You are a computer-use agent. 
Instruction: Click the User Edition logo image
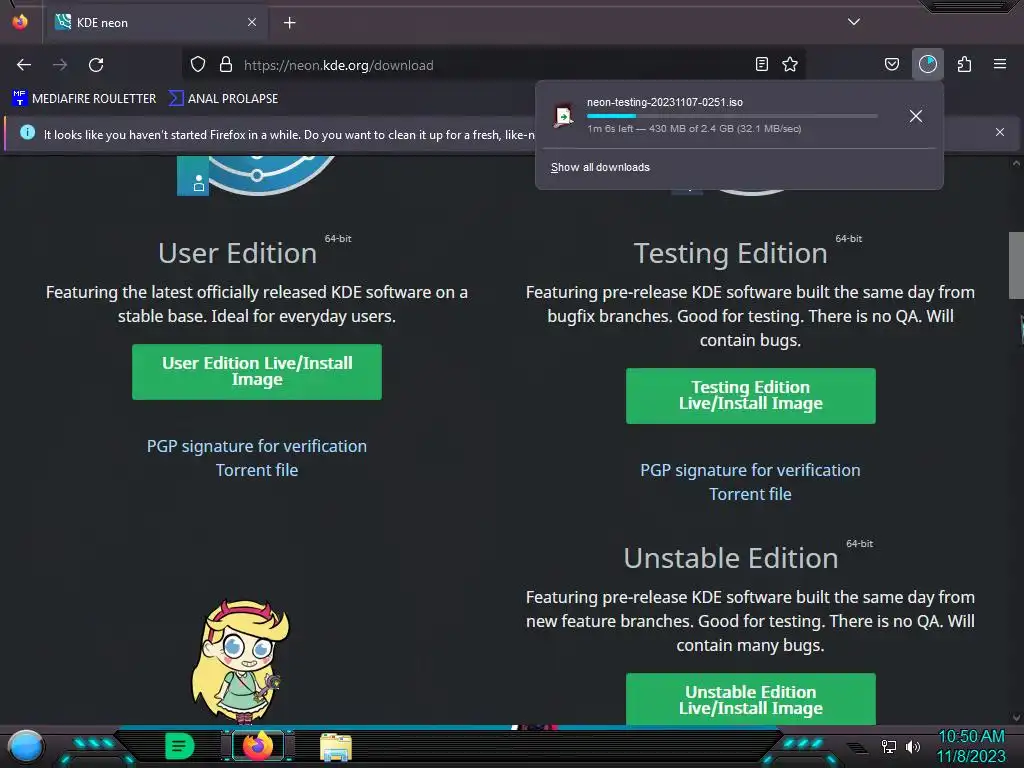(257, 176)
